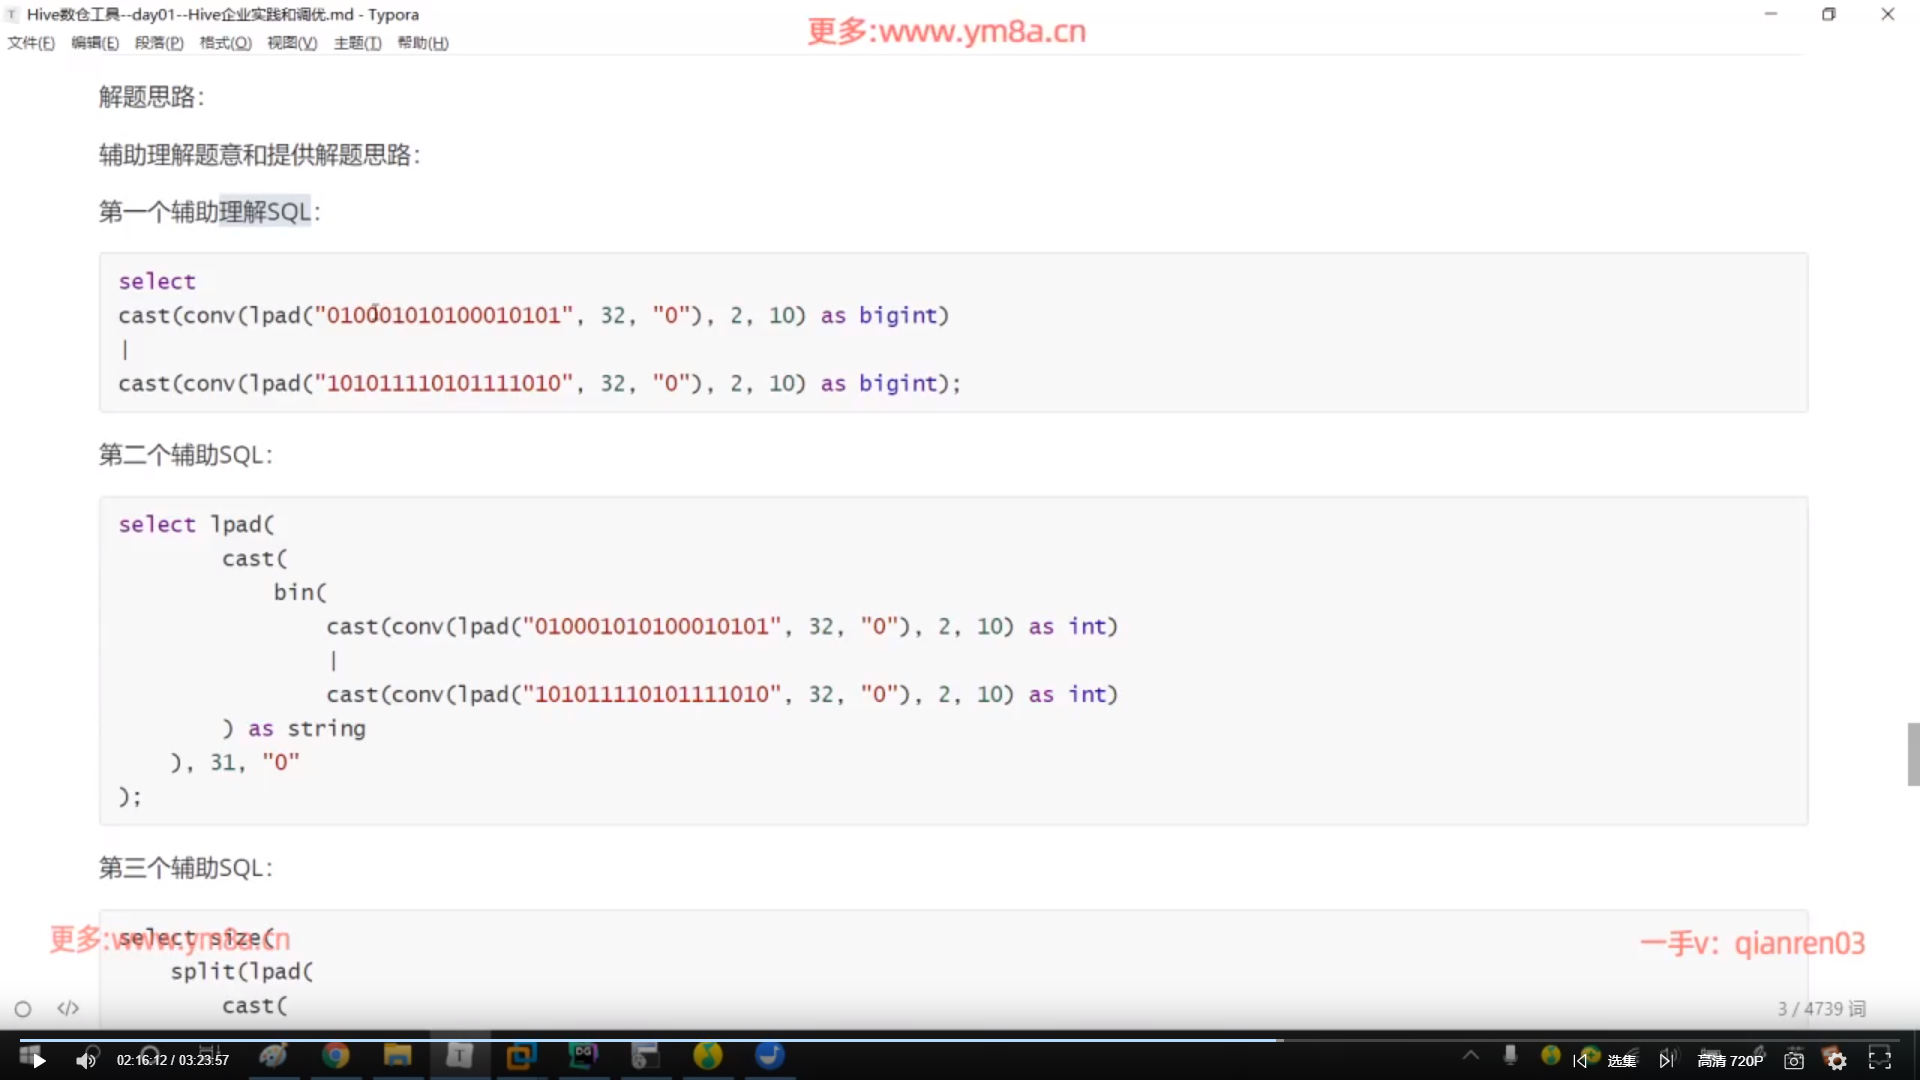Toggle source code mode icon
The width and height of the screenshot is (1920, 1080).
point(68,1008)
